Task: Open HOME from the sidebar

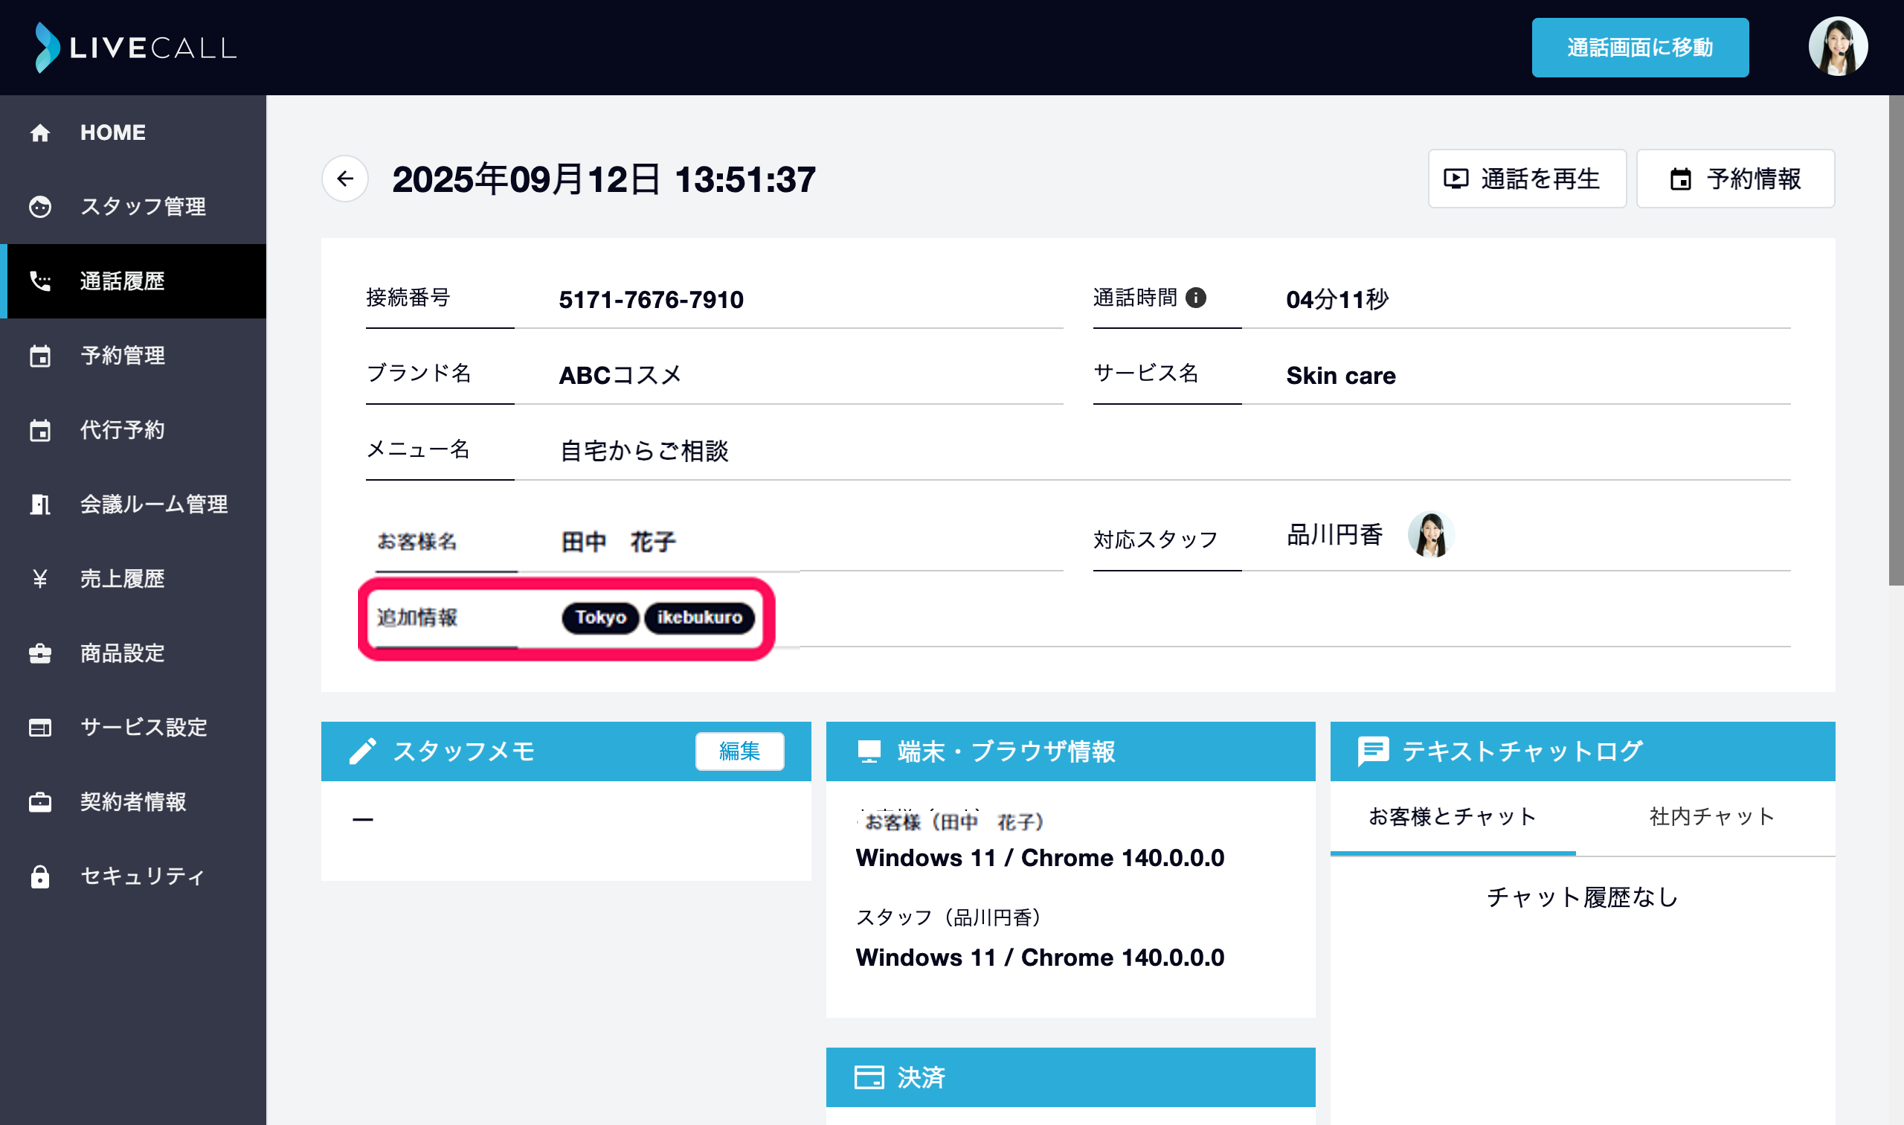Action: coord(133,132)
